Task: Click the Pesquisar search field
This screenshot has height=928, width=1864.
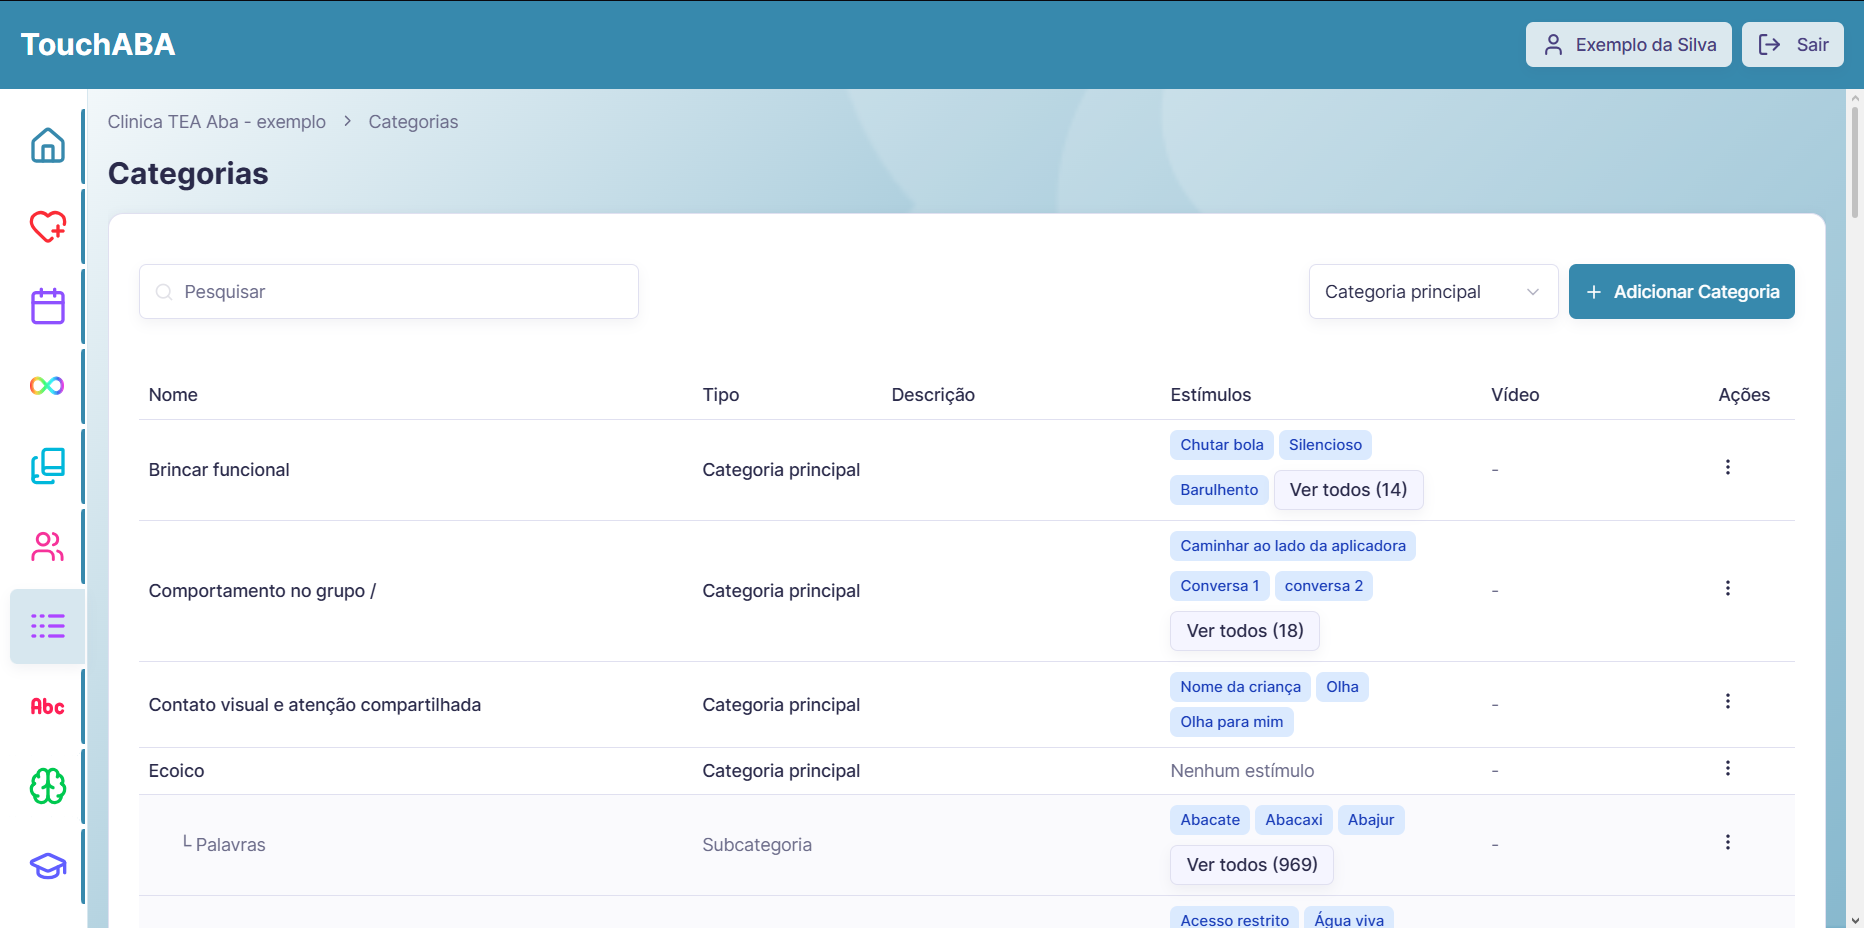Action: click(x=389, y=292)
